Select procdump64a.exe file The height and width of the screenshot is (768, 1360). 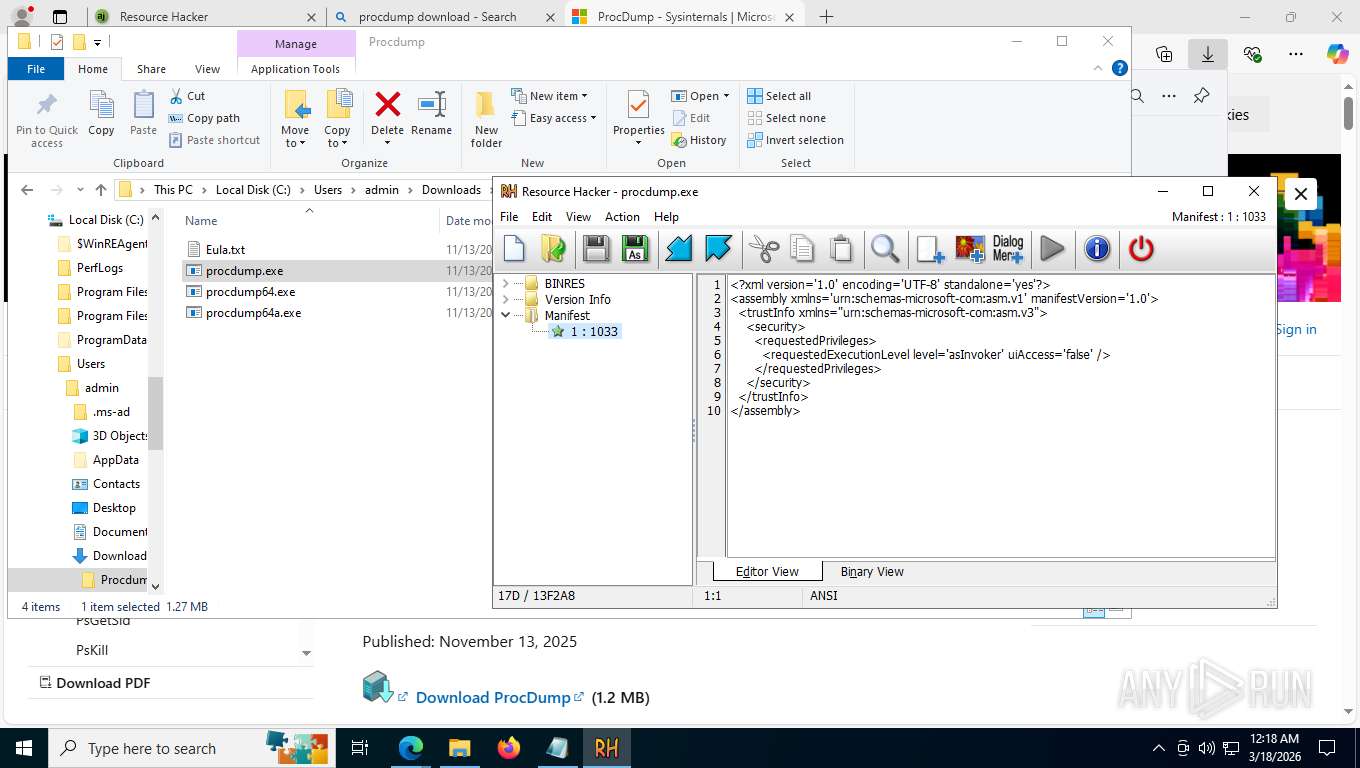click(253, 313)
